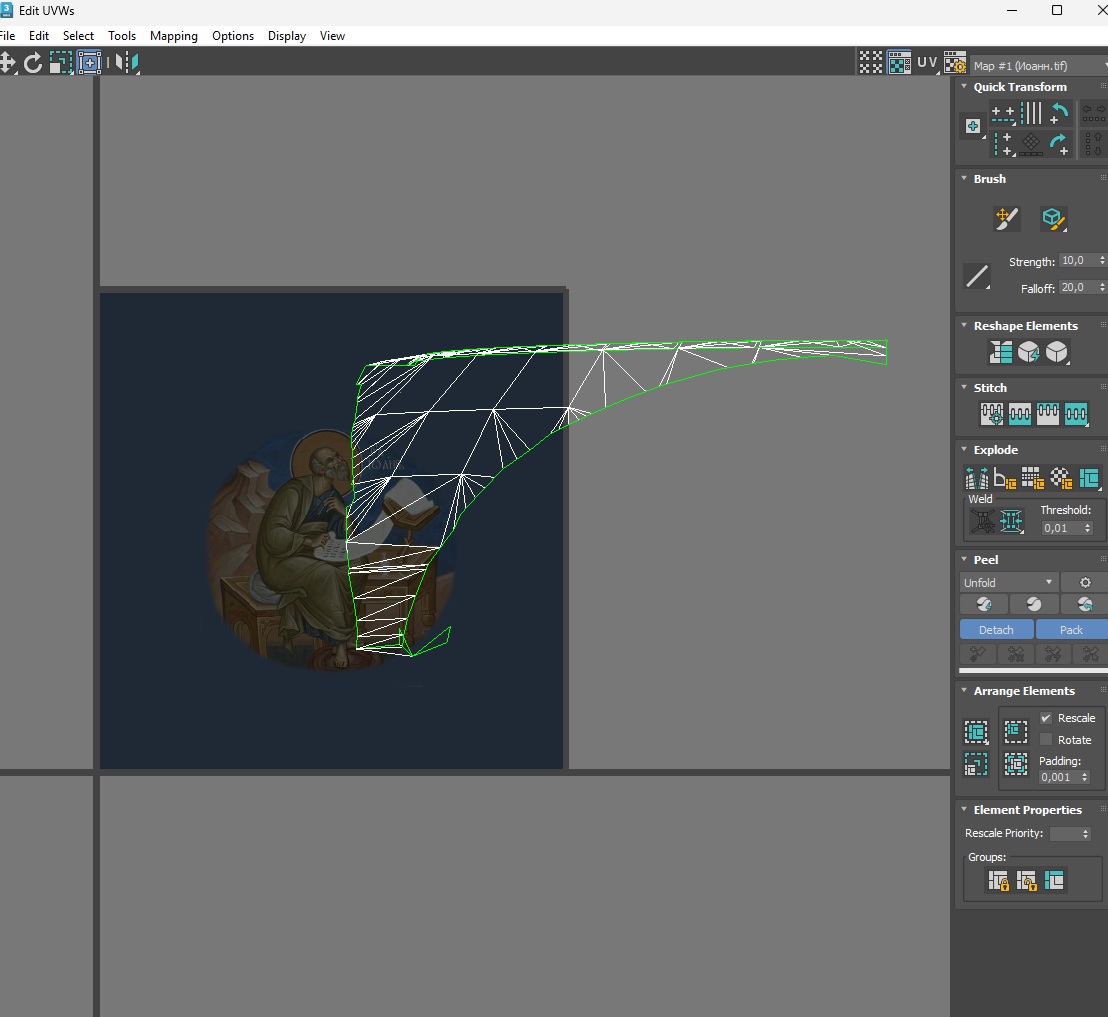Open the Map #1 (Иоанн.tif) texture dropdown
This screenshot has height=1017, width=1108.
click(x=1039, y=66)
